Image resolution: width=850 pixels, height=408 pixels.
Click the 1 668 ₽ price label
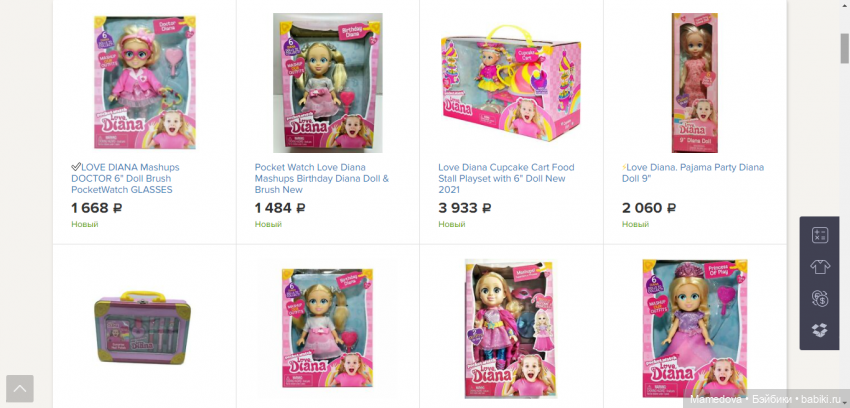coord(96,208)
